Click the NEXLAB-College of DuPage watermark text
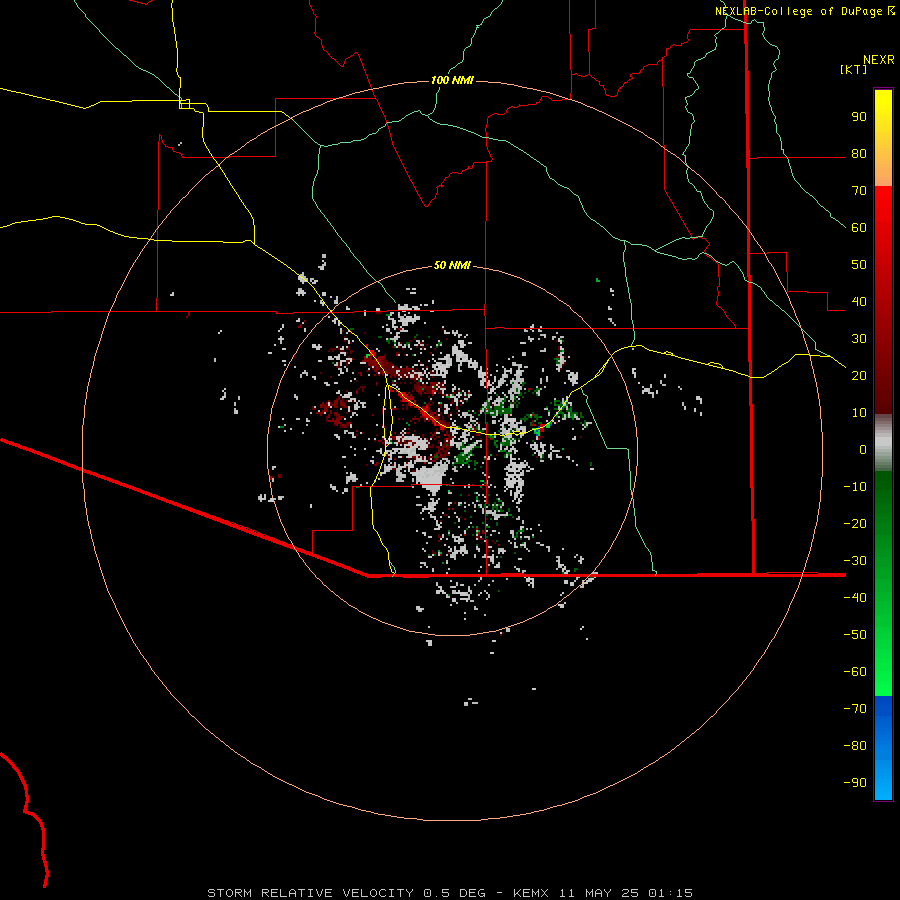Image resolution: width=900 pixels, height=900 pixels. pyautogui.click(x=799, y=11)
